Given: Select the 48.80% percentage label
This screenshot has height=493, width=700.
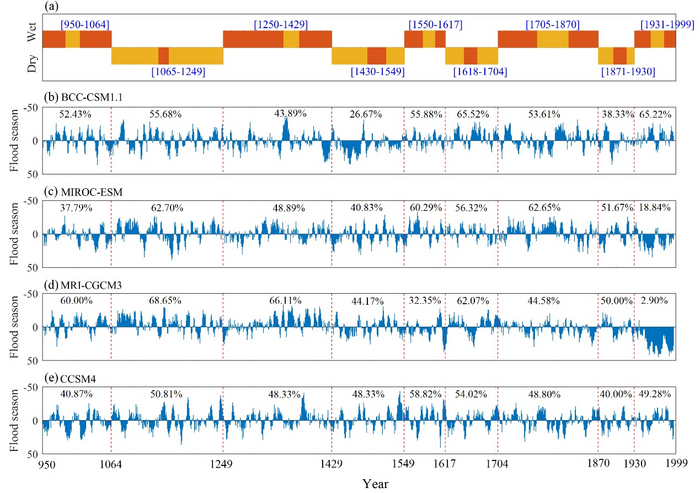Looking at the screenshot, I should [x=544, y=395].
